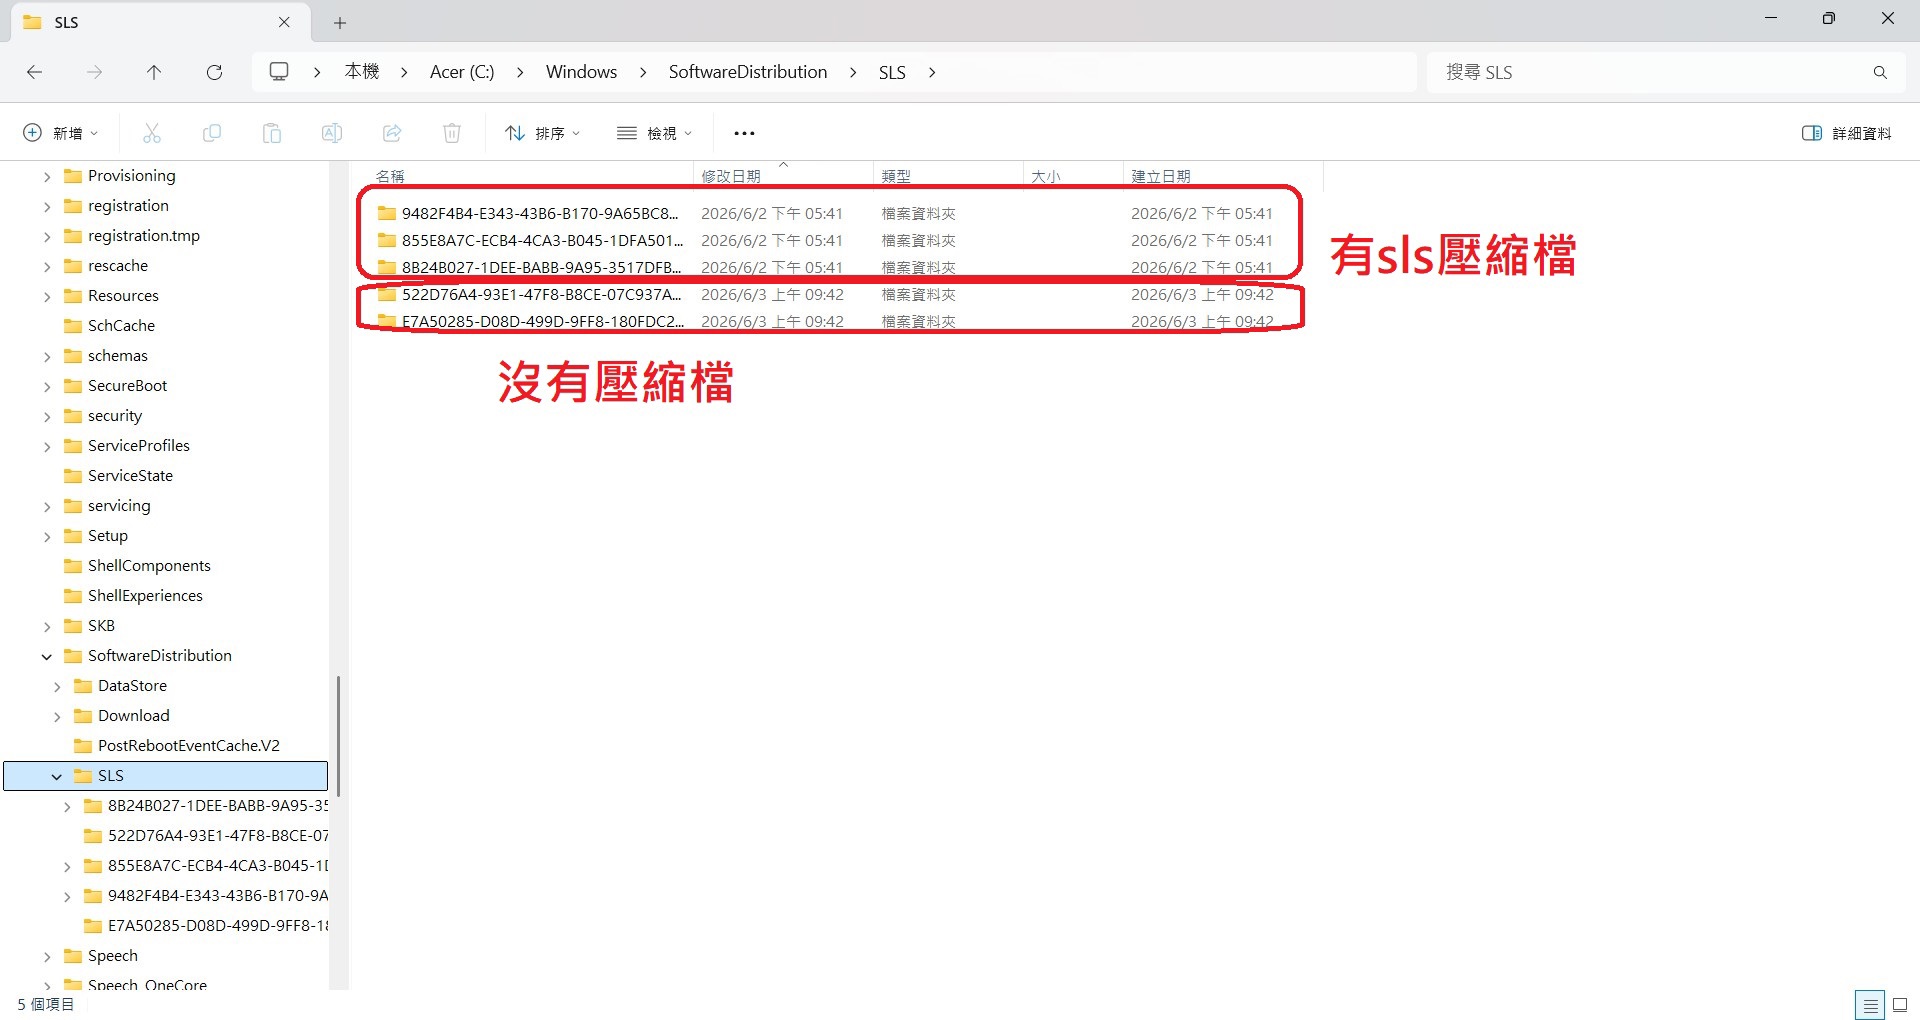Select ShellExperiences in the navigation tree
Image resolution: width=1920 pixels, height=1020 pixels.
point(145,595)
